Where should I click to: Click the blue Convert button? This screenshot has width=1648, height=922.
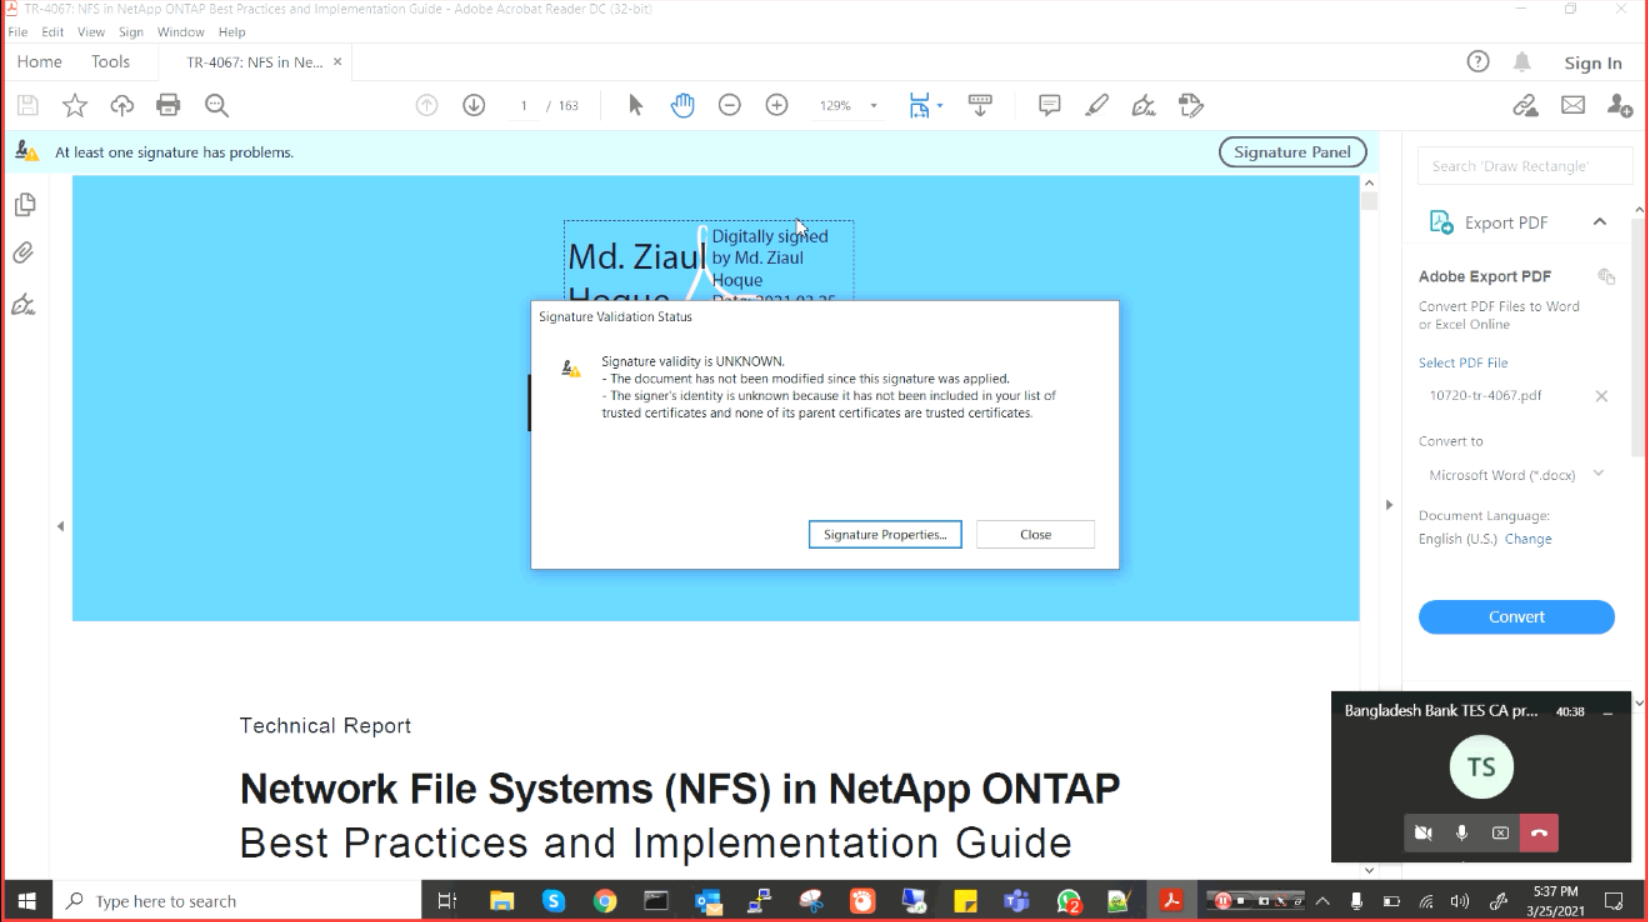(1516, 617)
